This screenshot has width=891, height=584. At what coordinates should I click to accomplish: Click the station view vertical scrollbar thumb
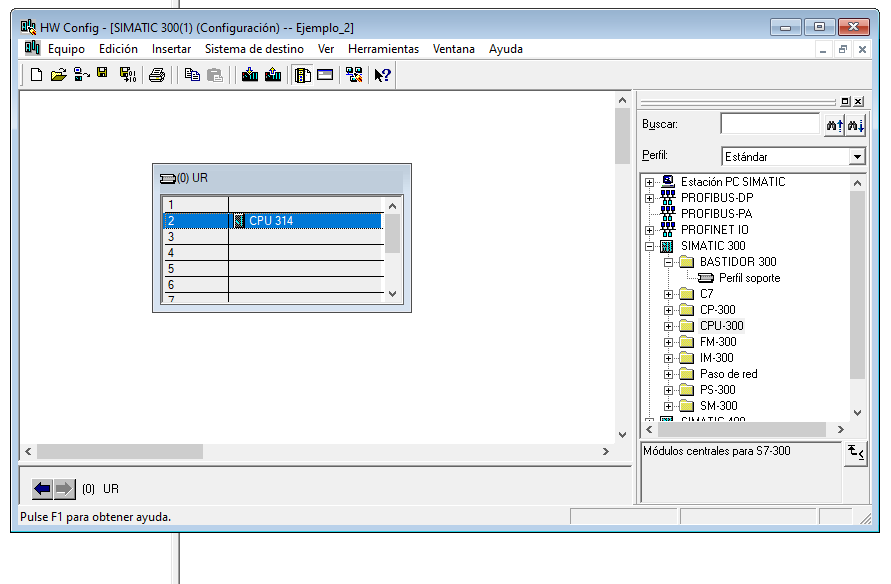pos(622,136)
